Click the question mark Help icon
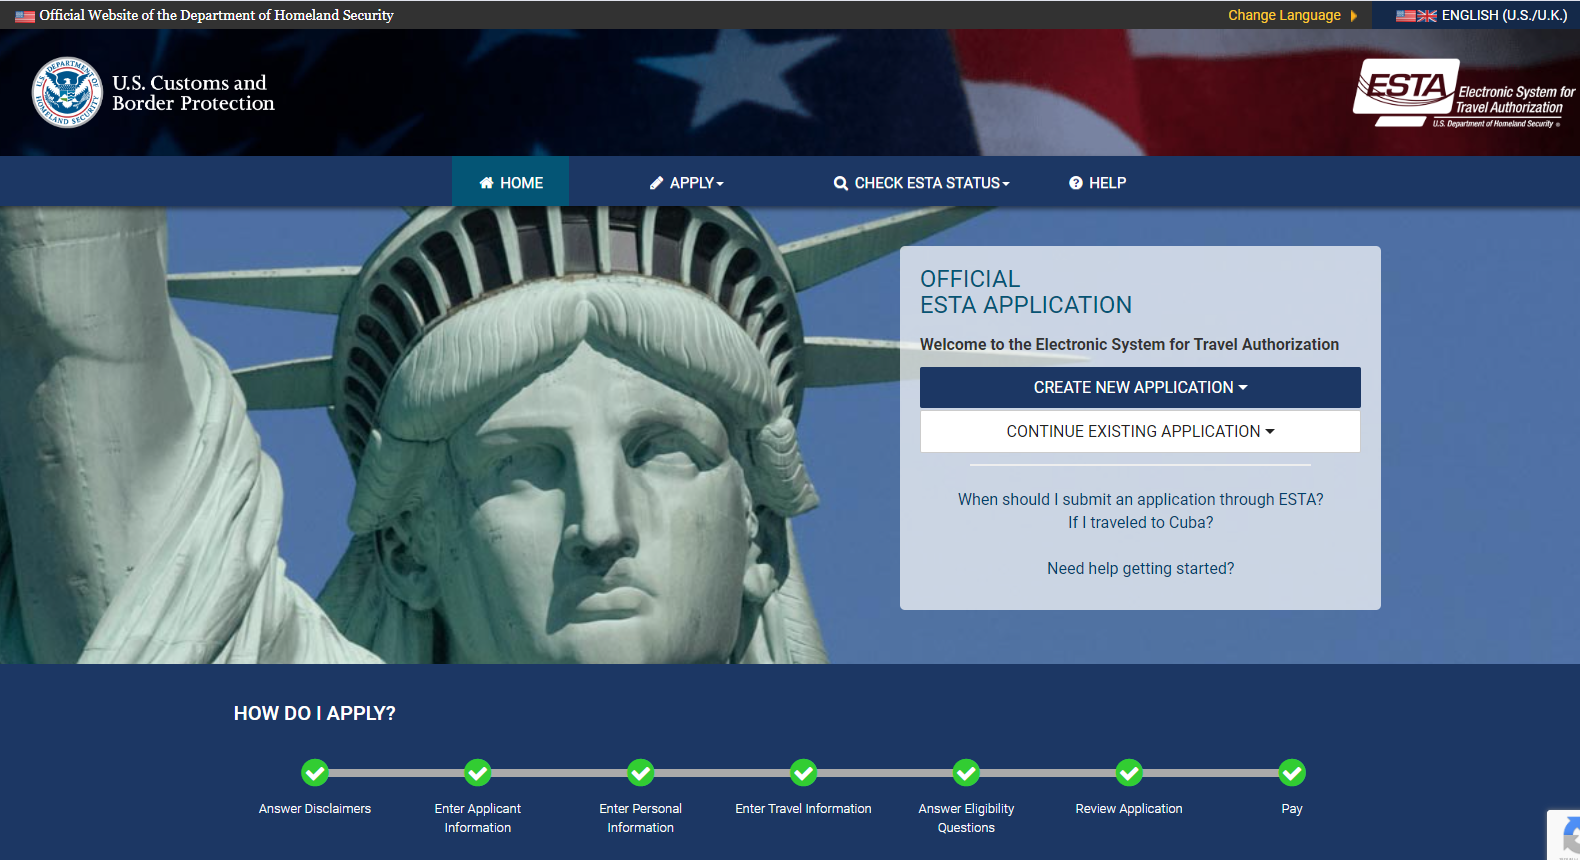1580x860 pixels. tap(1076, 183)
